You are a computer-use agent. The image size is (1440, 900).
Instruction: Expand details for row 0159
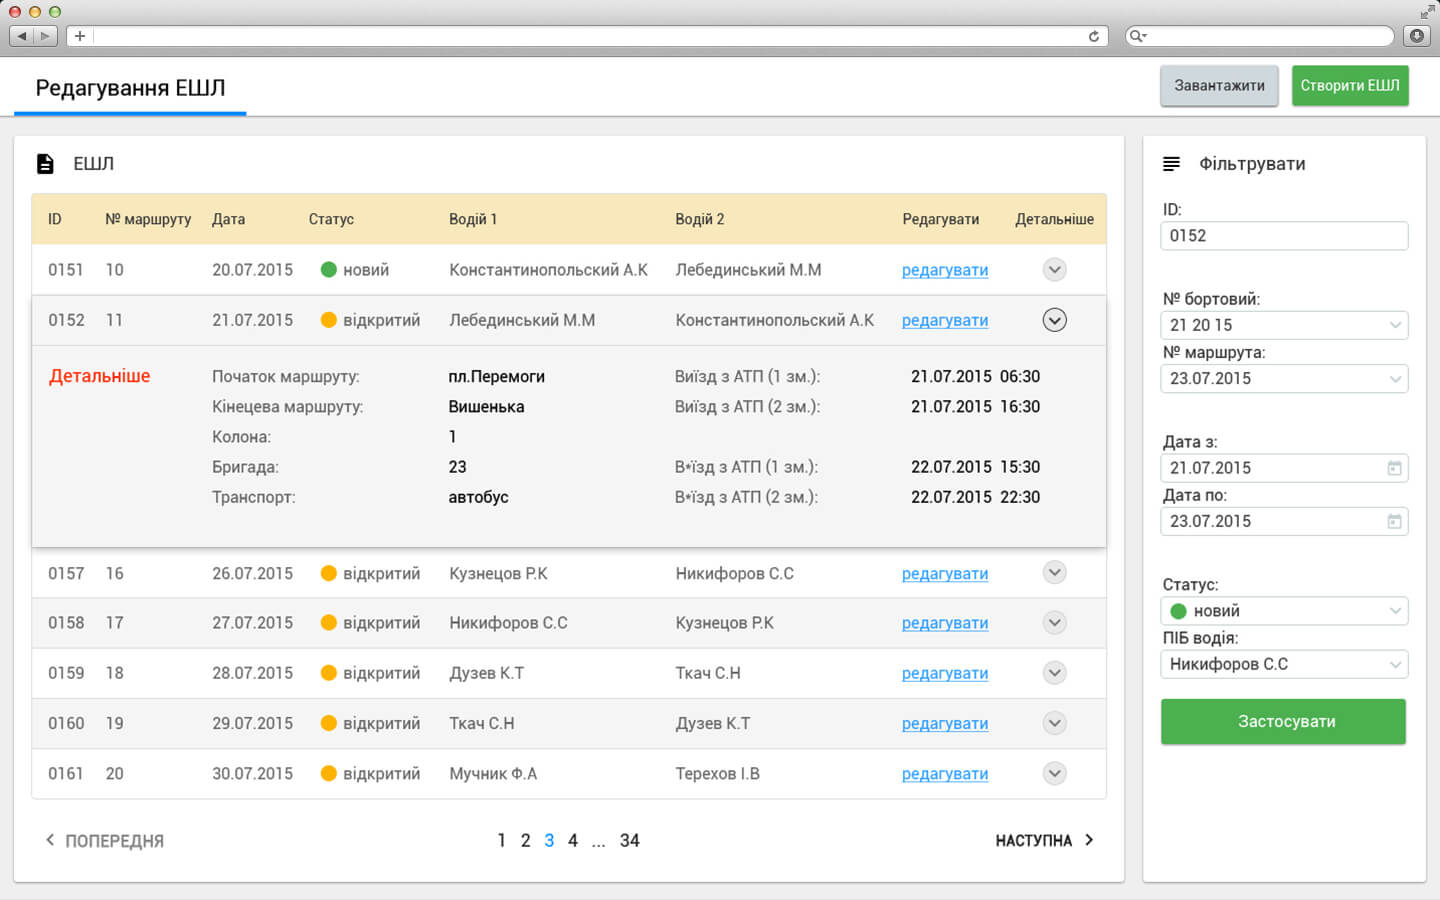1054,672
